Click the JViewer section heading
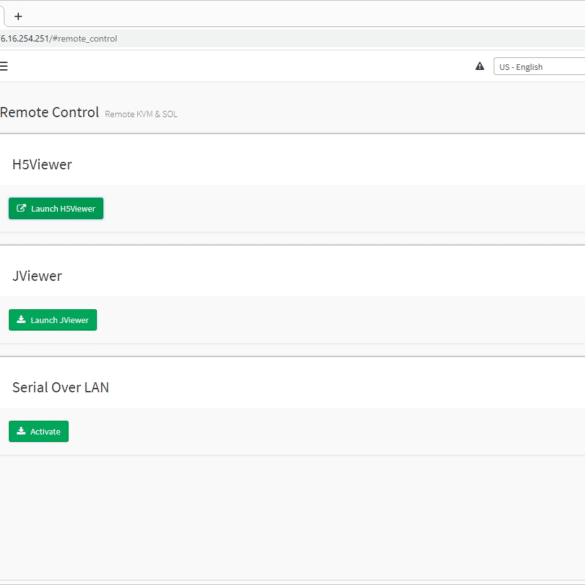585x585 pixels. coord(37,276)
